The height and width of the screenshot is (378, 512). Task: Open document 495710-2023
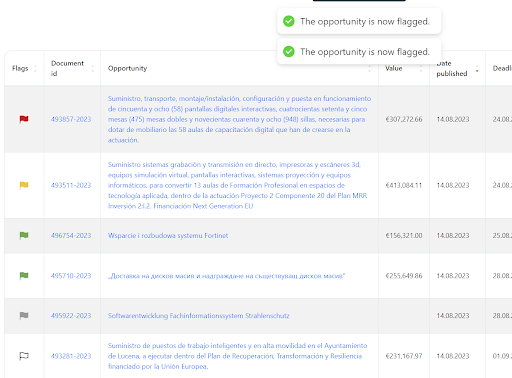tap(71, 276)
